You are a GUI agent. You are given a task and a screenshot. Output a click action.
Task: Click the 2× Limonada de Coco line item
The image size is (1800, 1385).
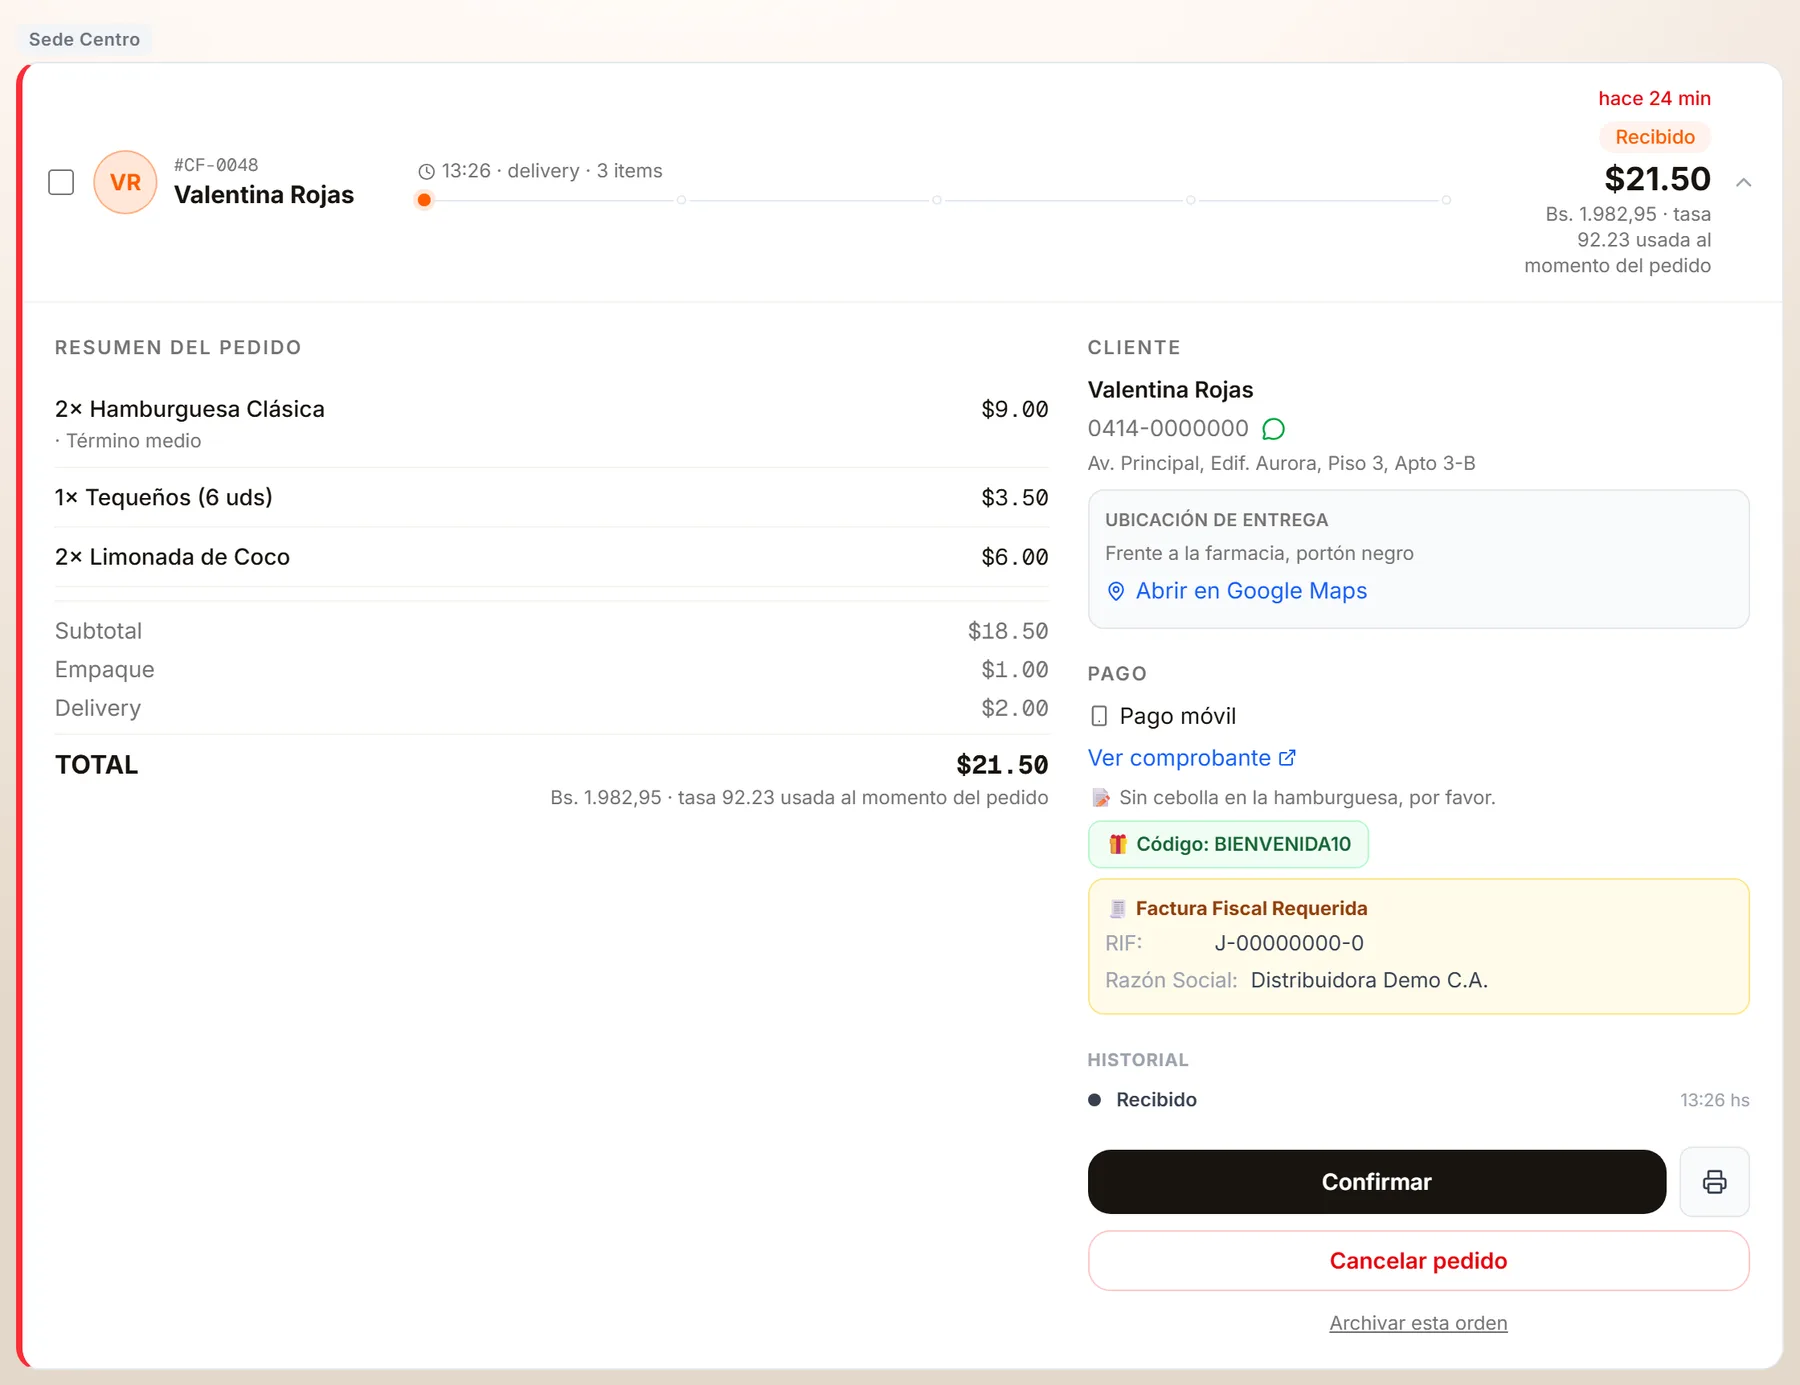click(551, 557)
